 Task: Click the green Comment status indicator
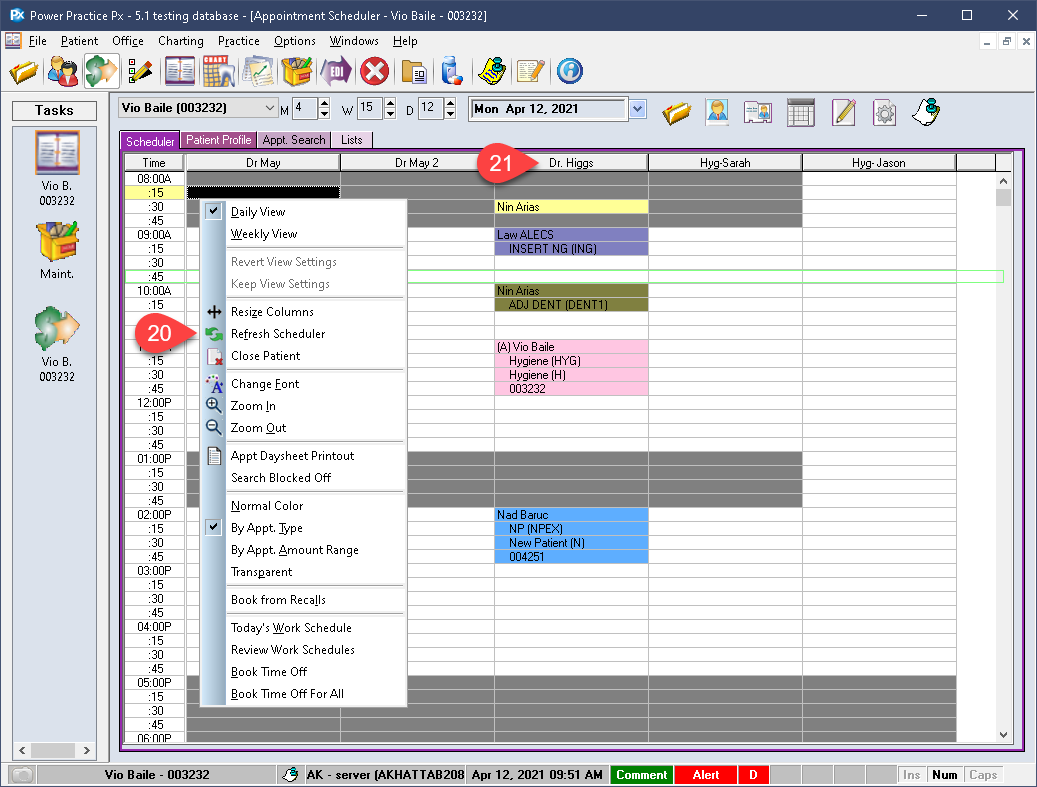tap(642, 775)
